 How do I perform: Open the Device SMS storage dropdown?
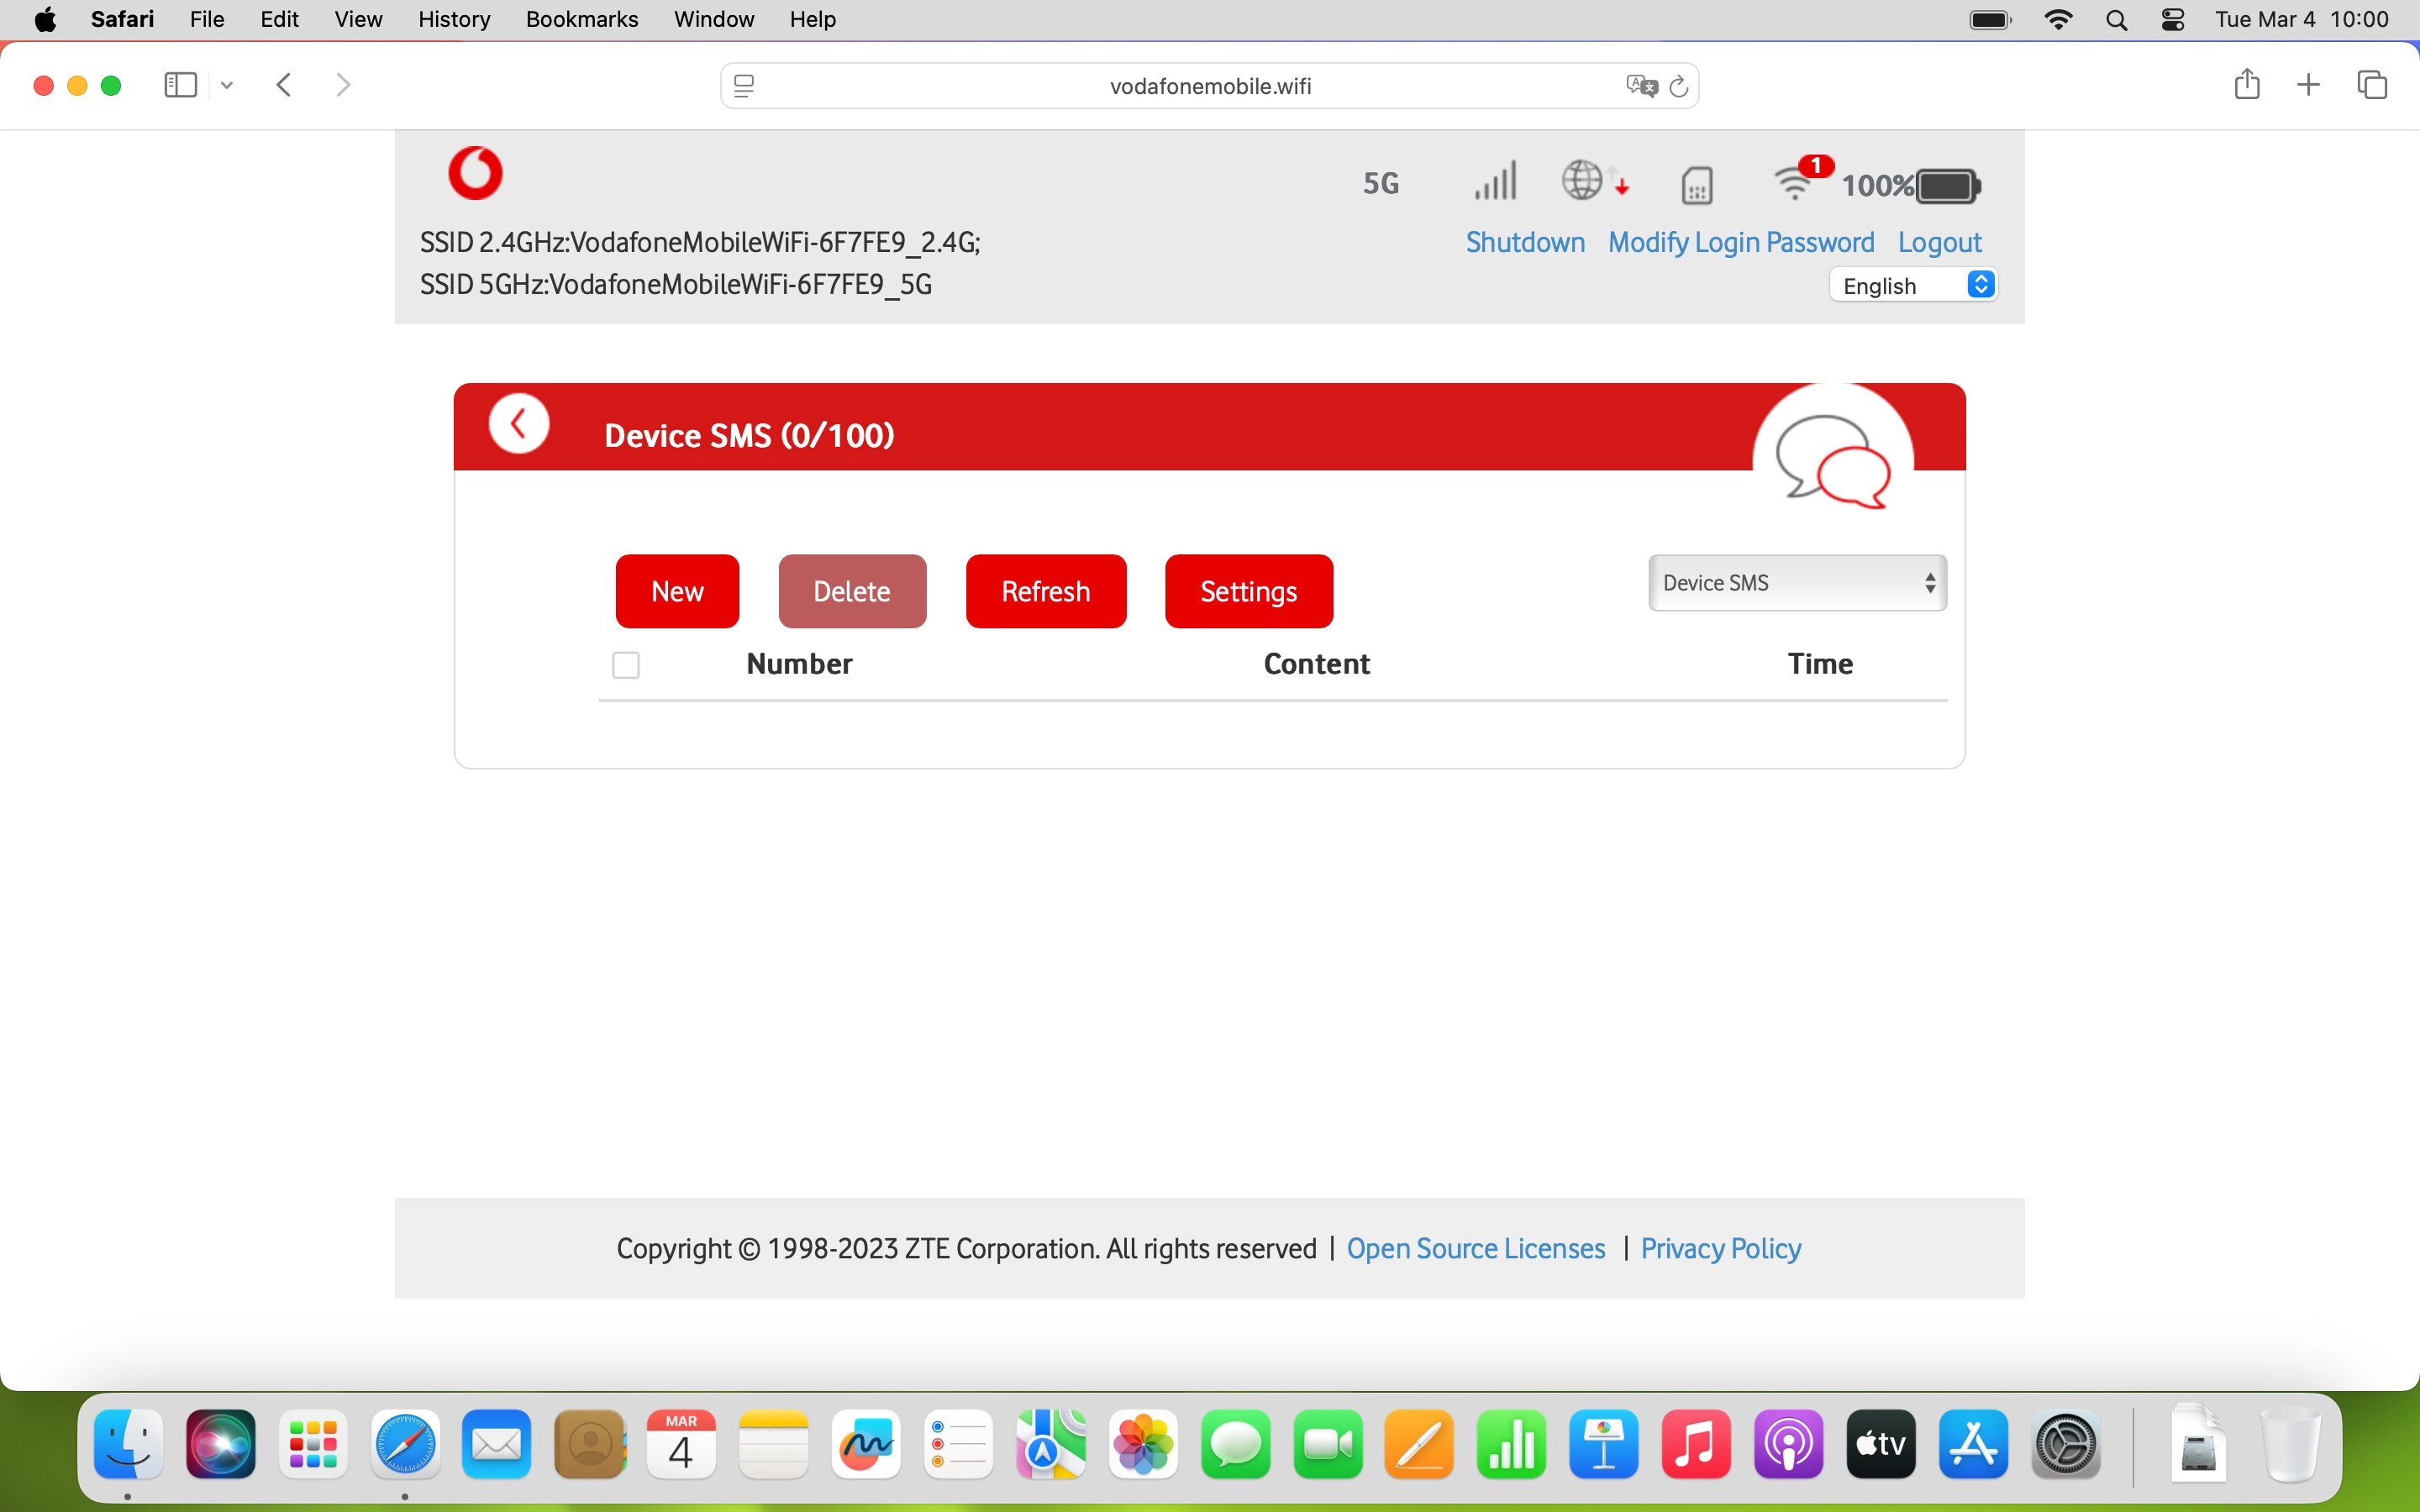tap(1797, 583)
